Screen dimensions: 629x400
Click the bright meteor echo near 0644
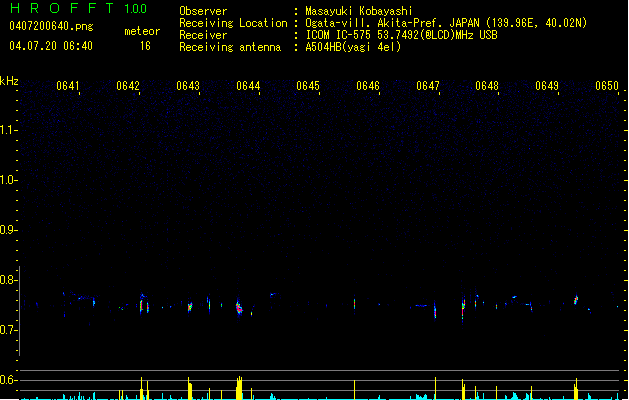click(x=239, y=308)
